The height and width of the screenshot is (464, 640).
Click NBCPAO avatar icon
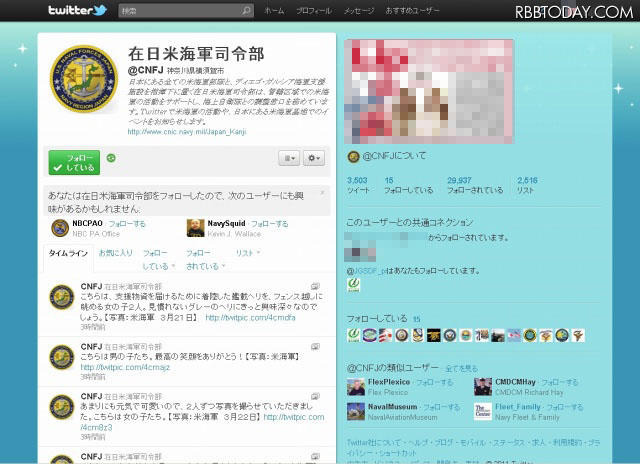[x=60, y=228]
